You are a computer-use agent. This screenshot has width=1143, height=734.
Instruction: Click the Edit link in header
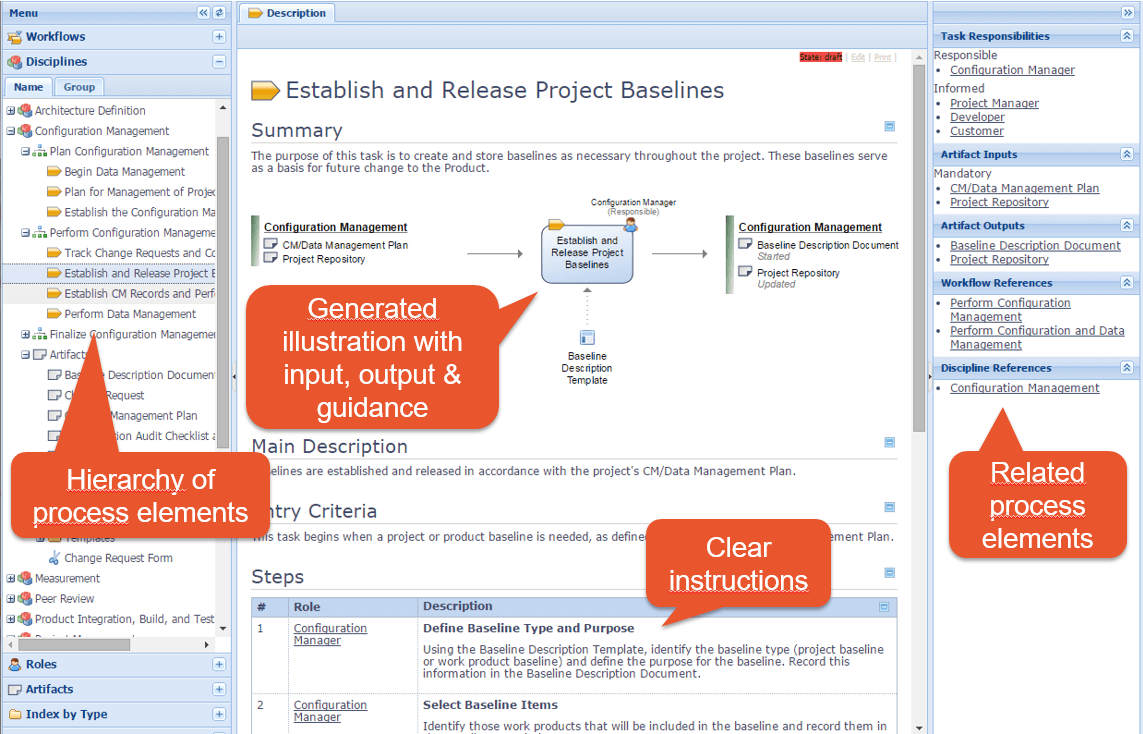point(858,57)
